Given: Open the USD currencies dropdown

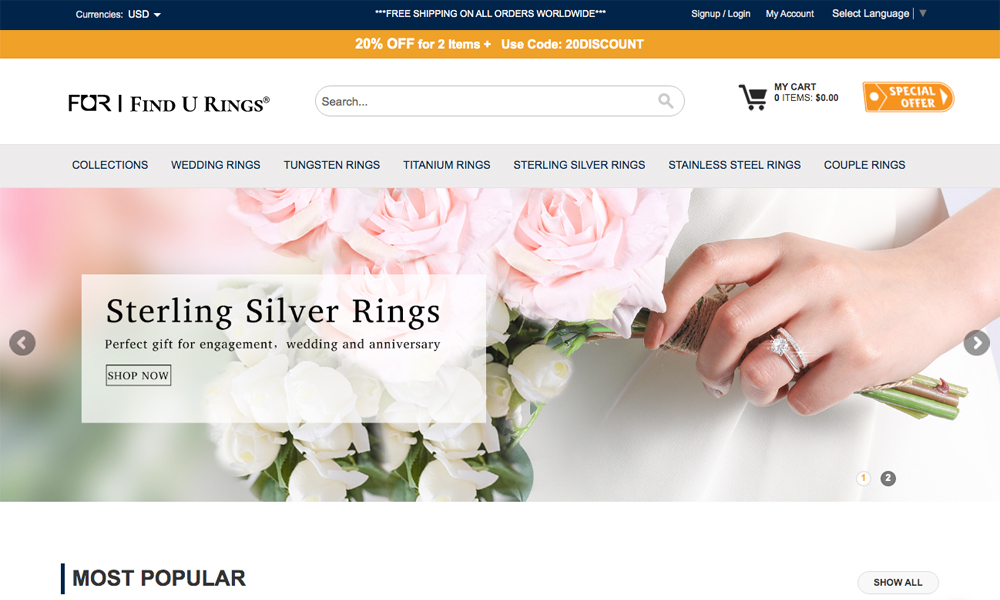Looking at the screenshot, I should [144, 14].
